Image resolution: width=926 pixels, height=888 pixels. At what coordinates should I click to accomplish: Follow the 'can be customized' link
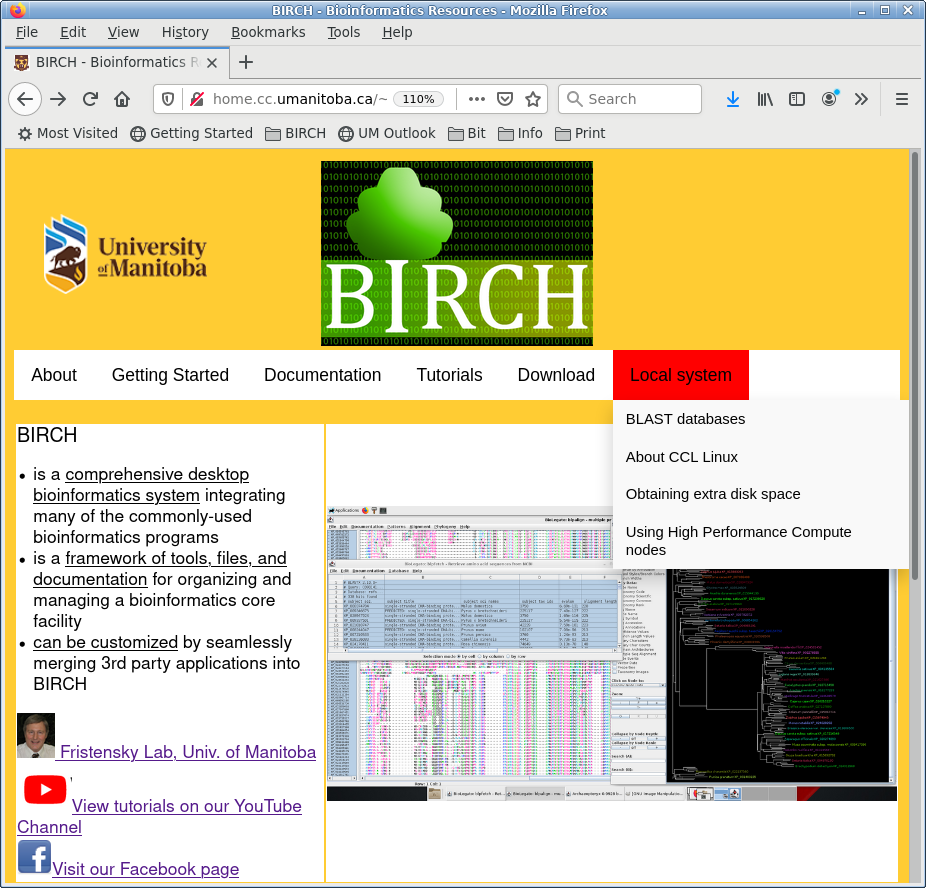click(x=105, y=642)
